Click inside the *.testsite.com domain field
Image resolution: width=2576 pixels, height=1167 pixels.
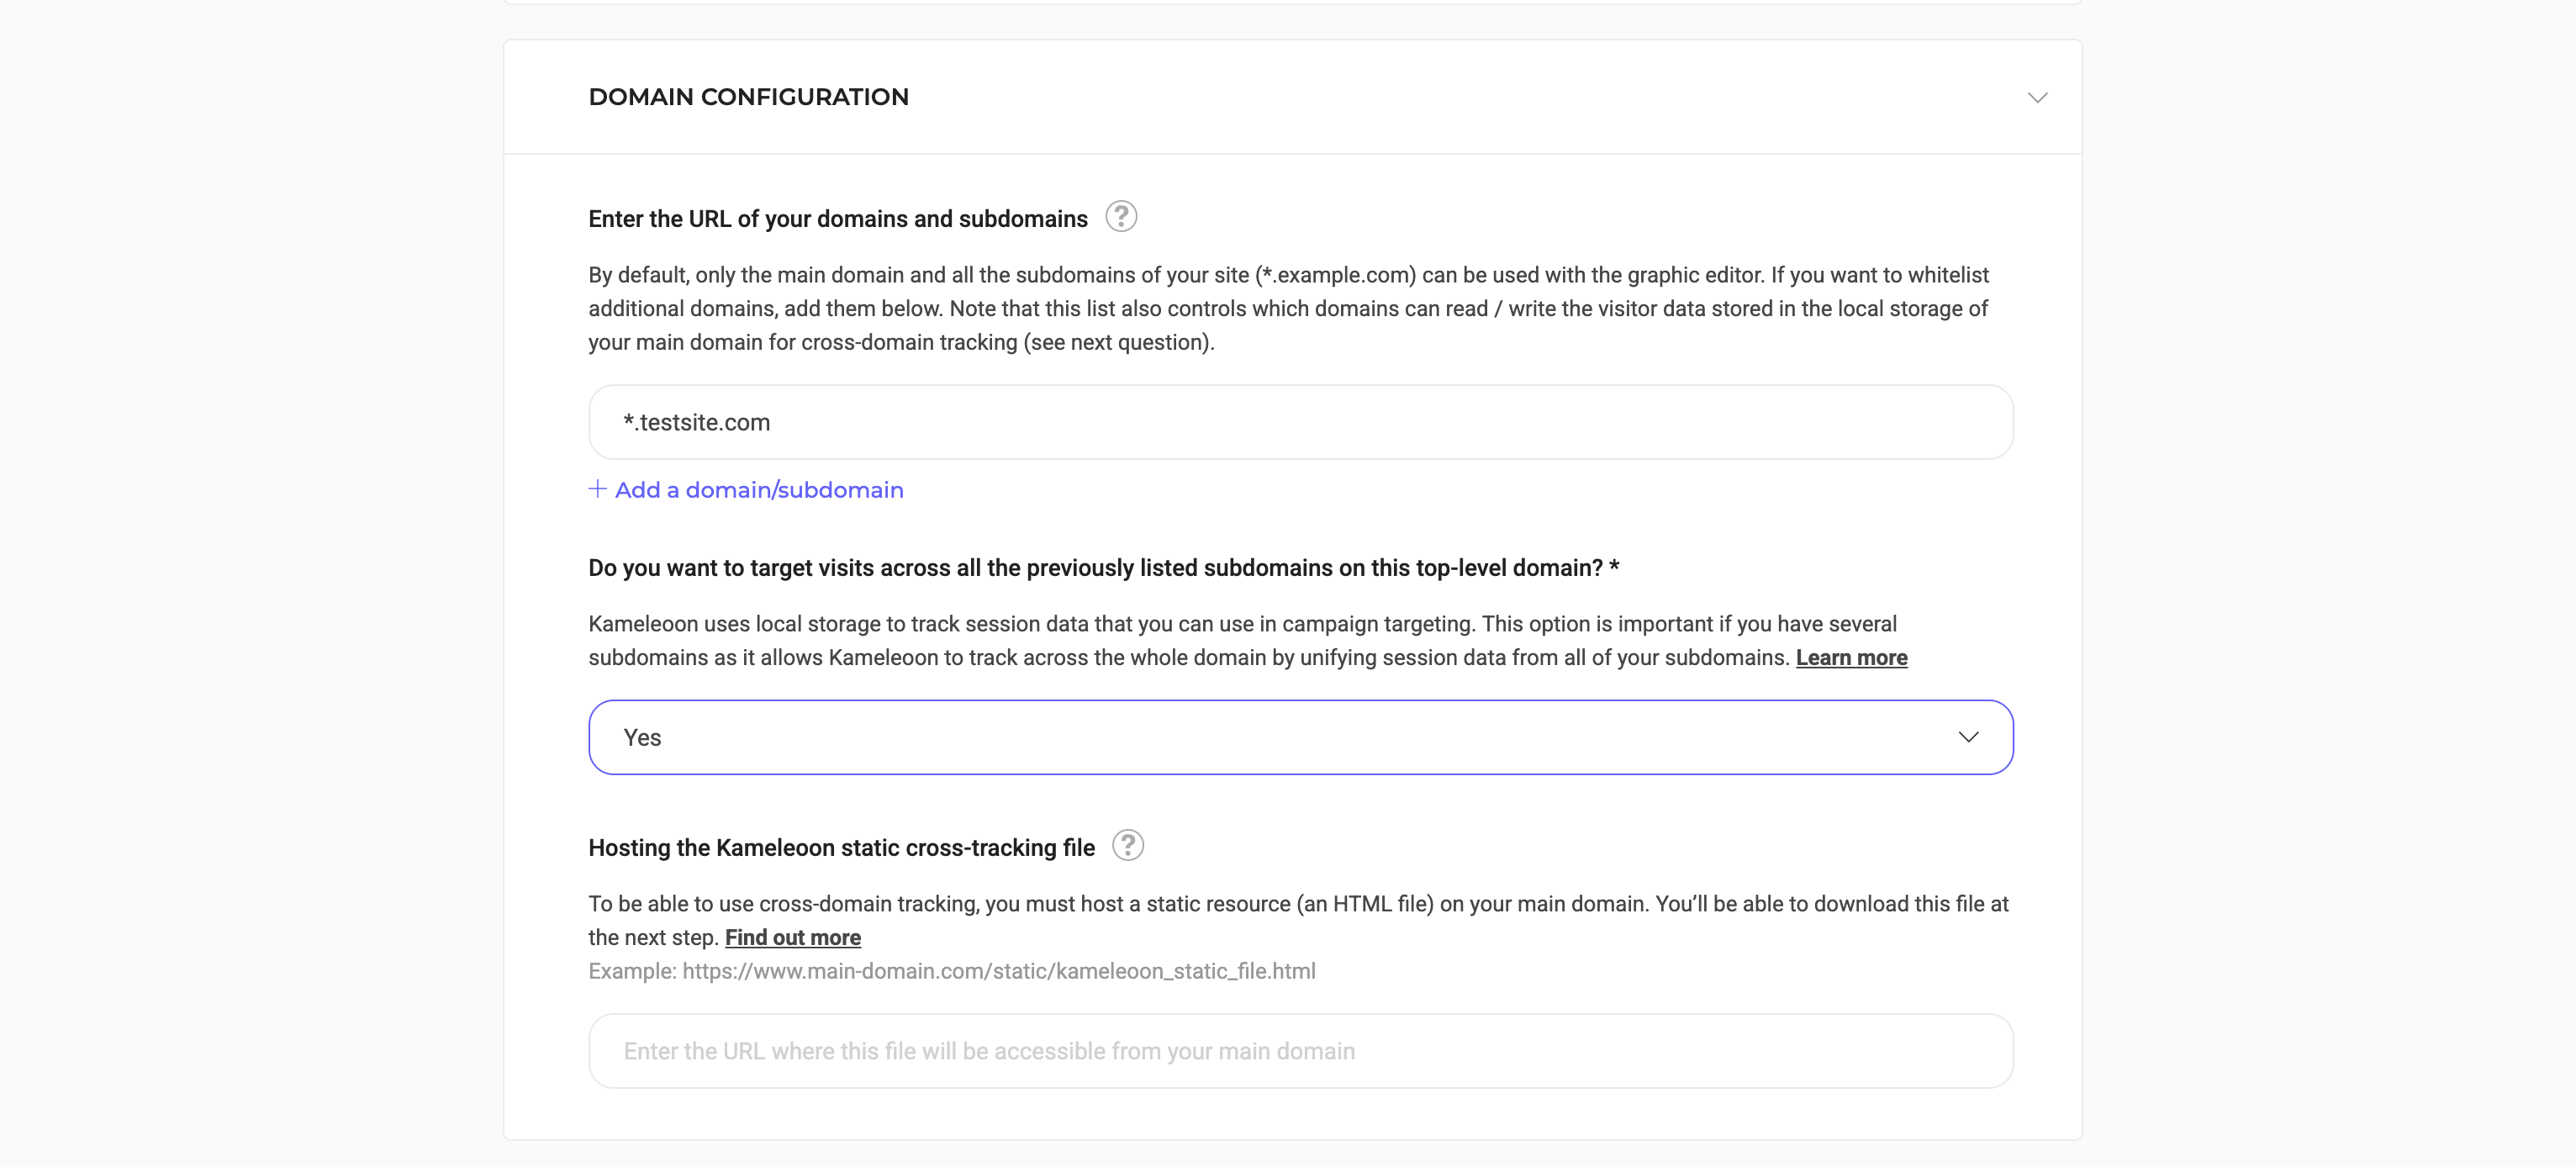coord(1300,421)
